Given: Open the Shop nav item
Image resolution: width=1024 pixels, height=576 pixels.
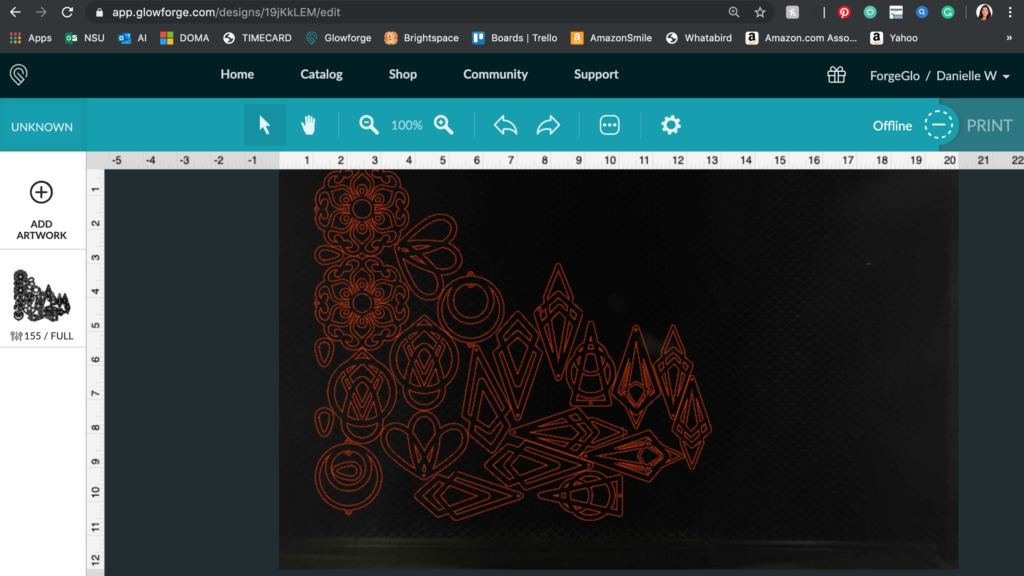Looking at the screenshot, I should coord(403,74).
